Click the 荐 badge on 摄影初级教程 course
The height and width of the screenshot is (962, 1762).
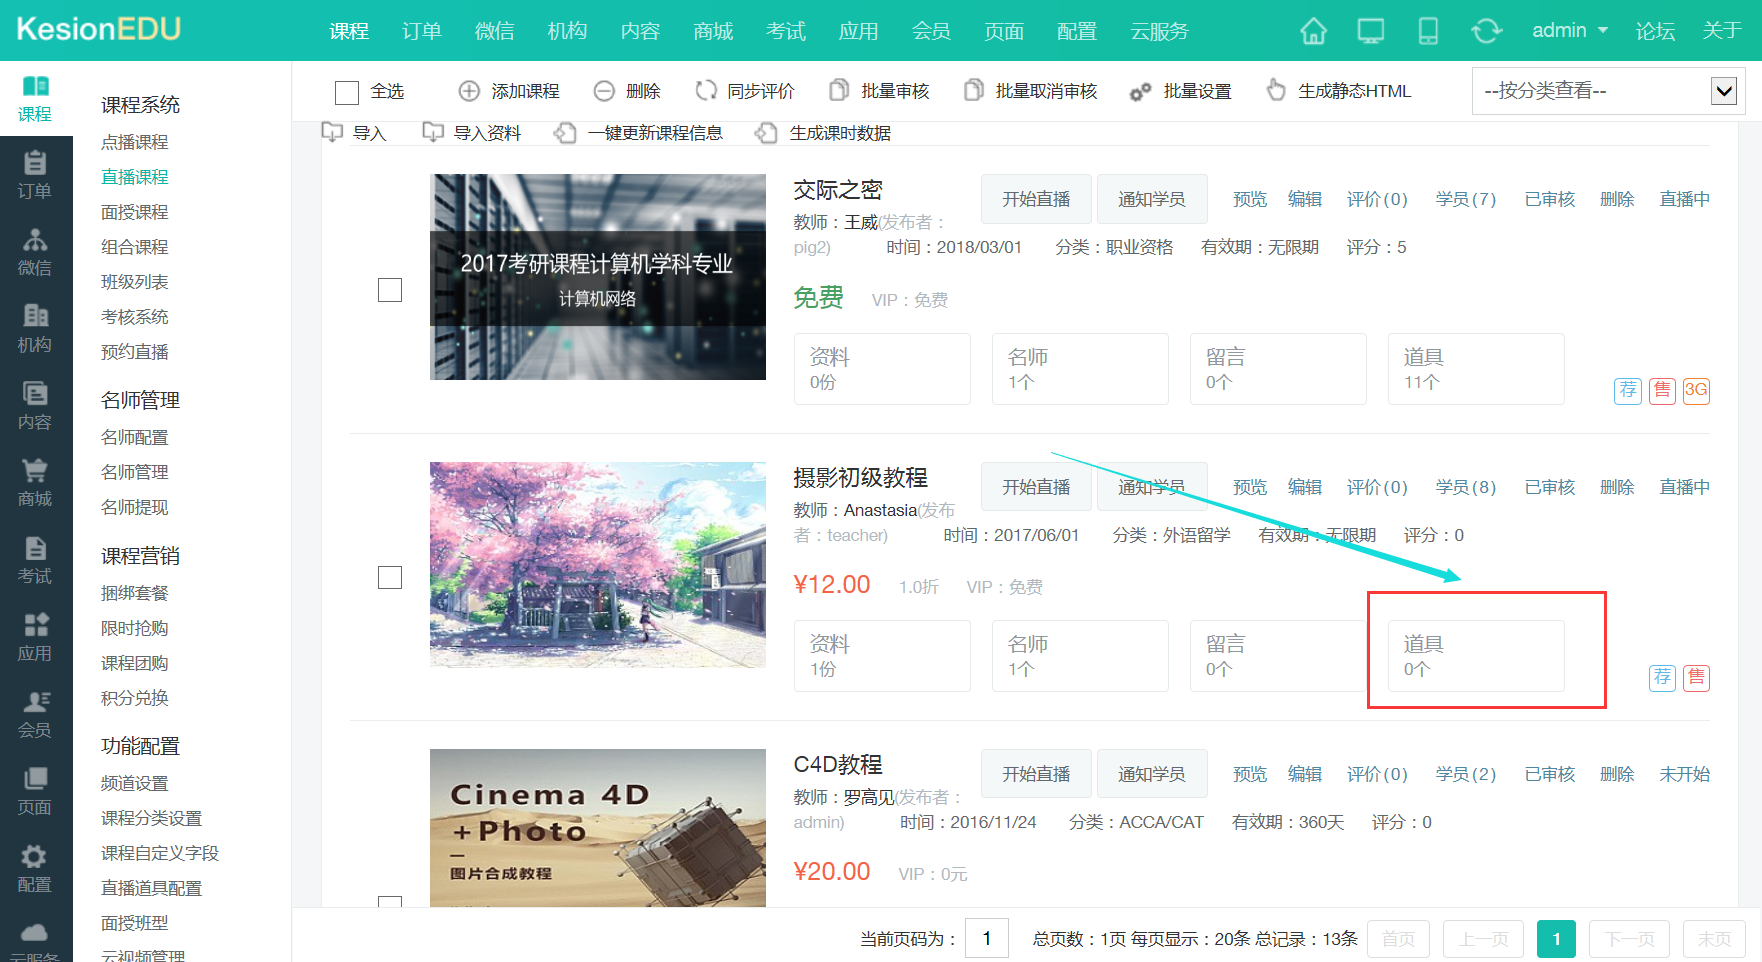tap(1662, 677)
